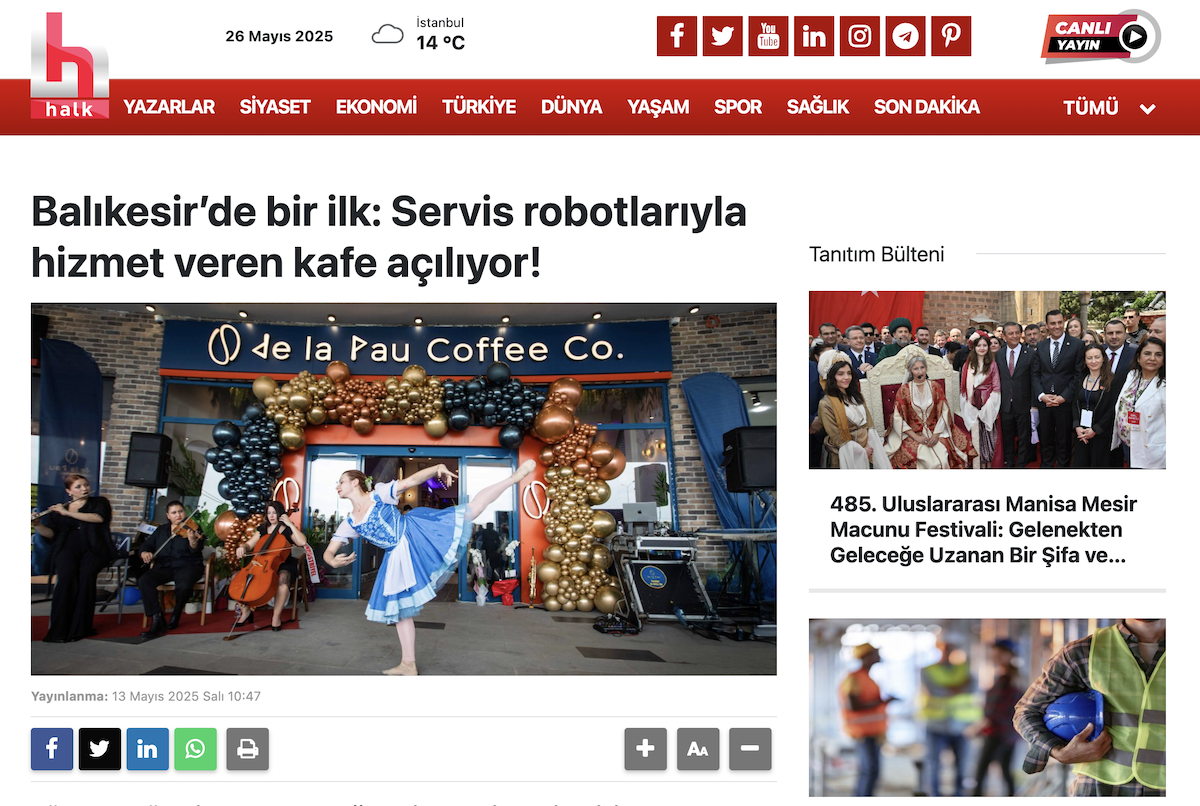Open the Instagram profile icon

pyautogui.click(x=860, y=37)
